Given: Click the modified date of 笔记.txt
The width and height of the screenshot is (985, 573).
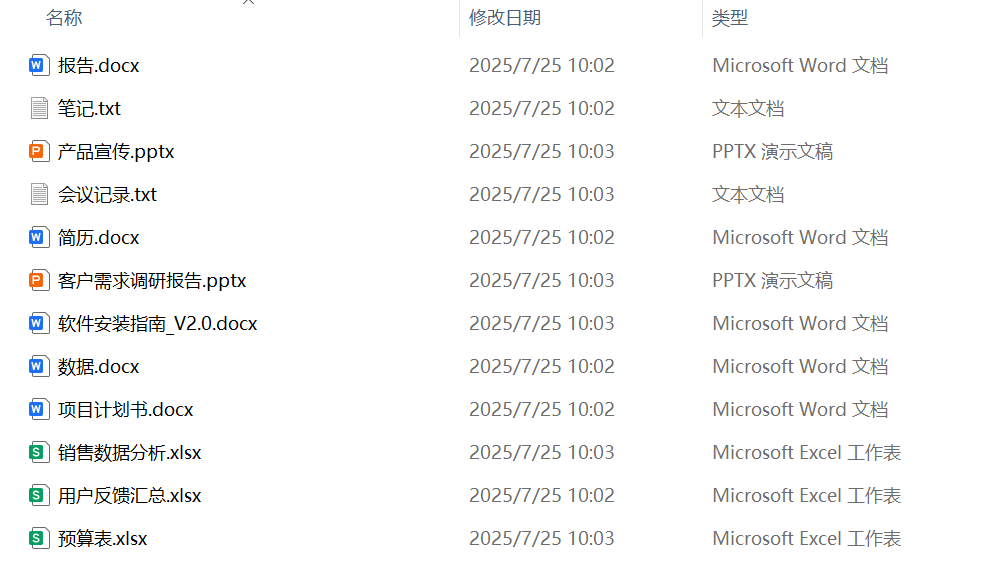Looking at the screenshot, I should (541, 109).
